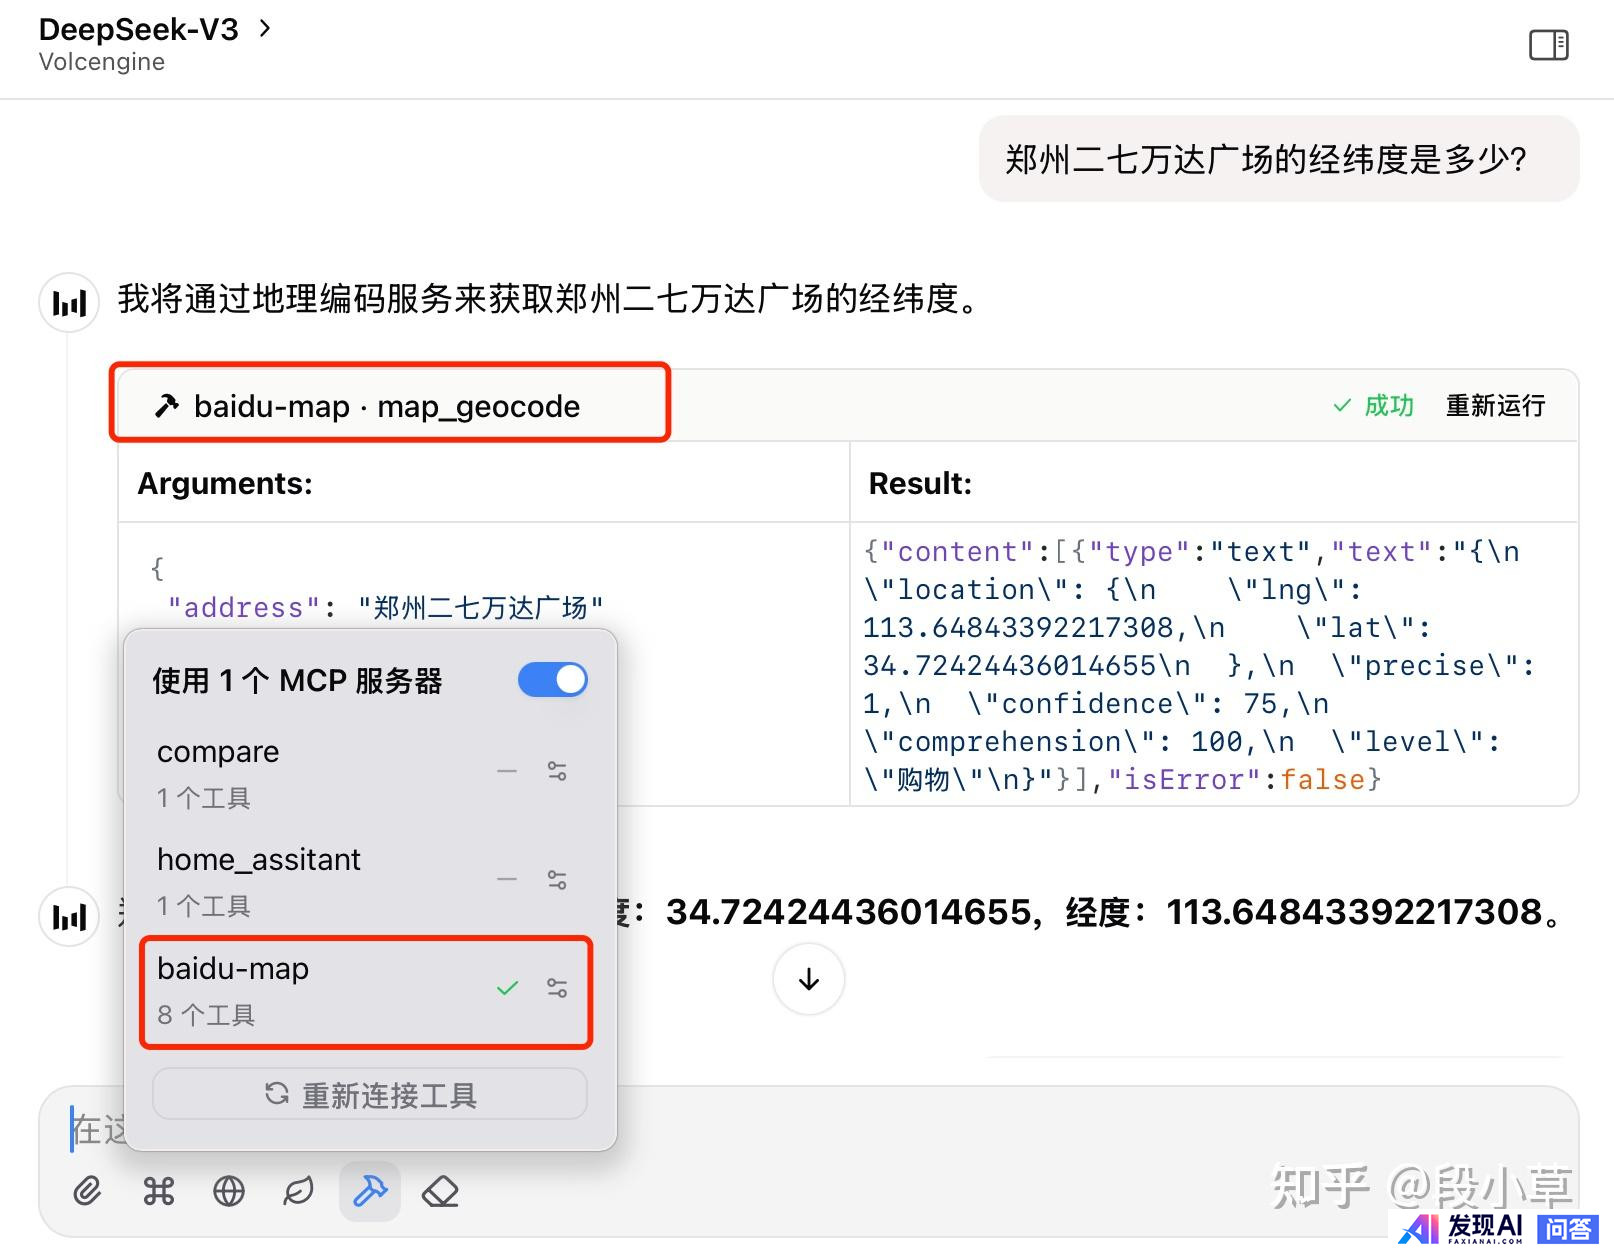This screenshot has width=1614, height=1254.
Task: Enable the home_assitant MCP server
Action: pos(507,880)
